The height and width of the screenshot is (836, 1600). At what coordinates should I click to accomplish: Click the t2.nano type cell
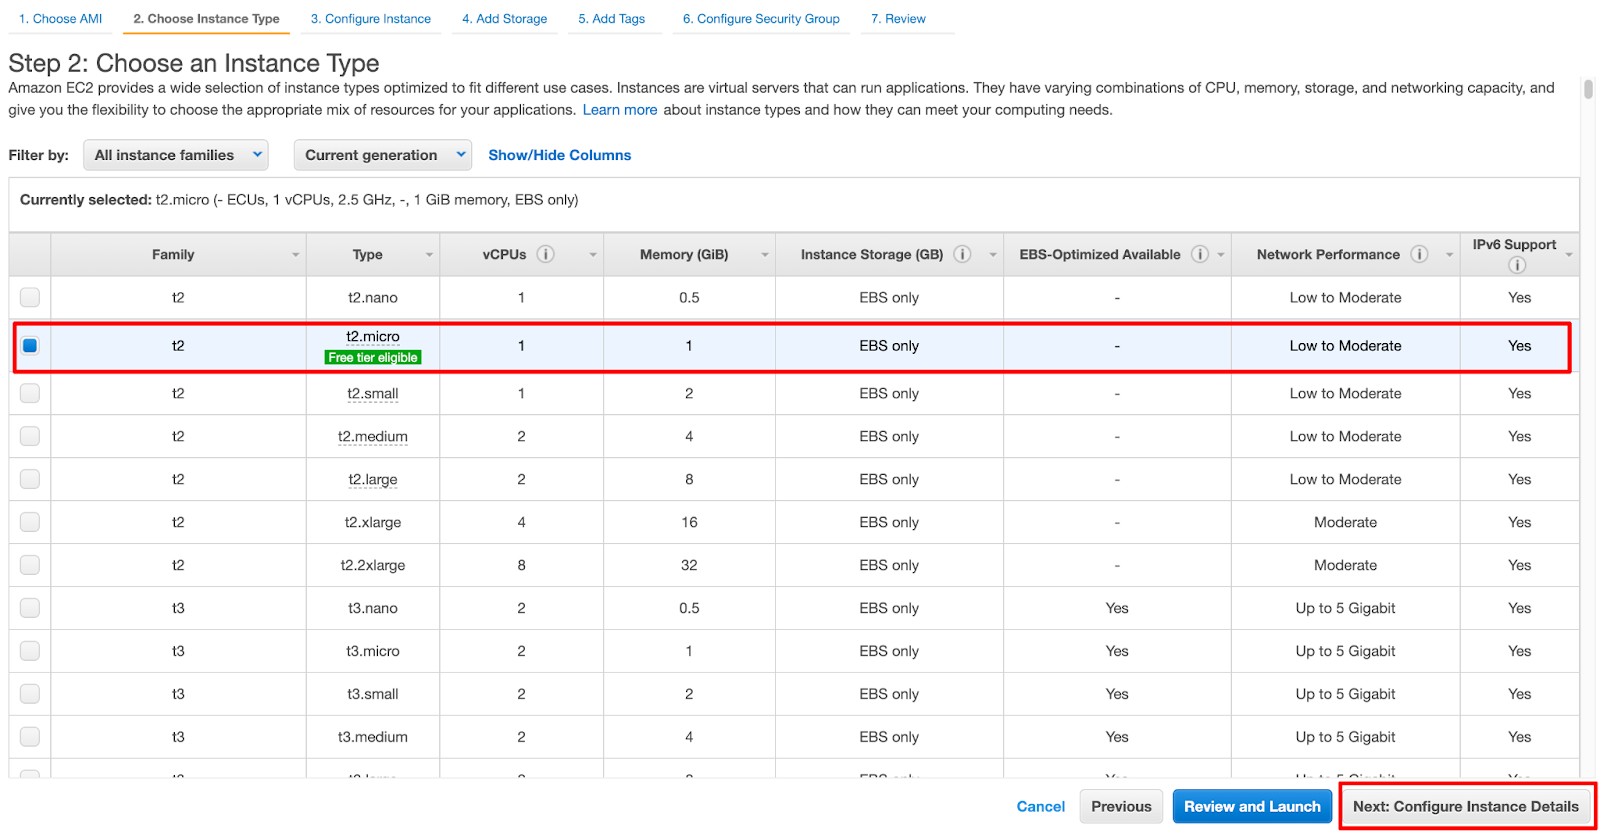point(373,297)
